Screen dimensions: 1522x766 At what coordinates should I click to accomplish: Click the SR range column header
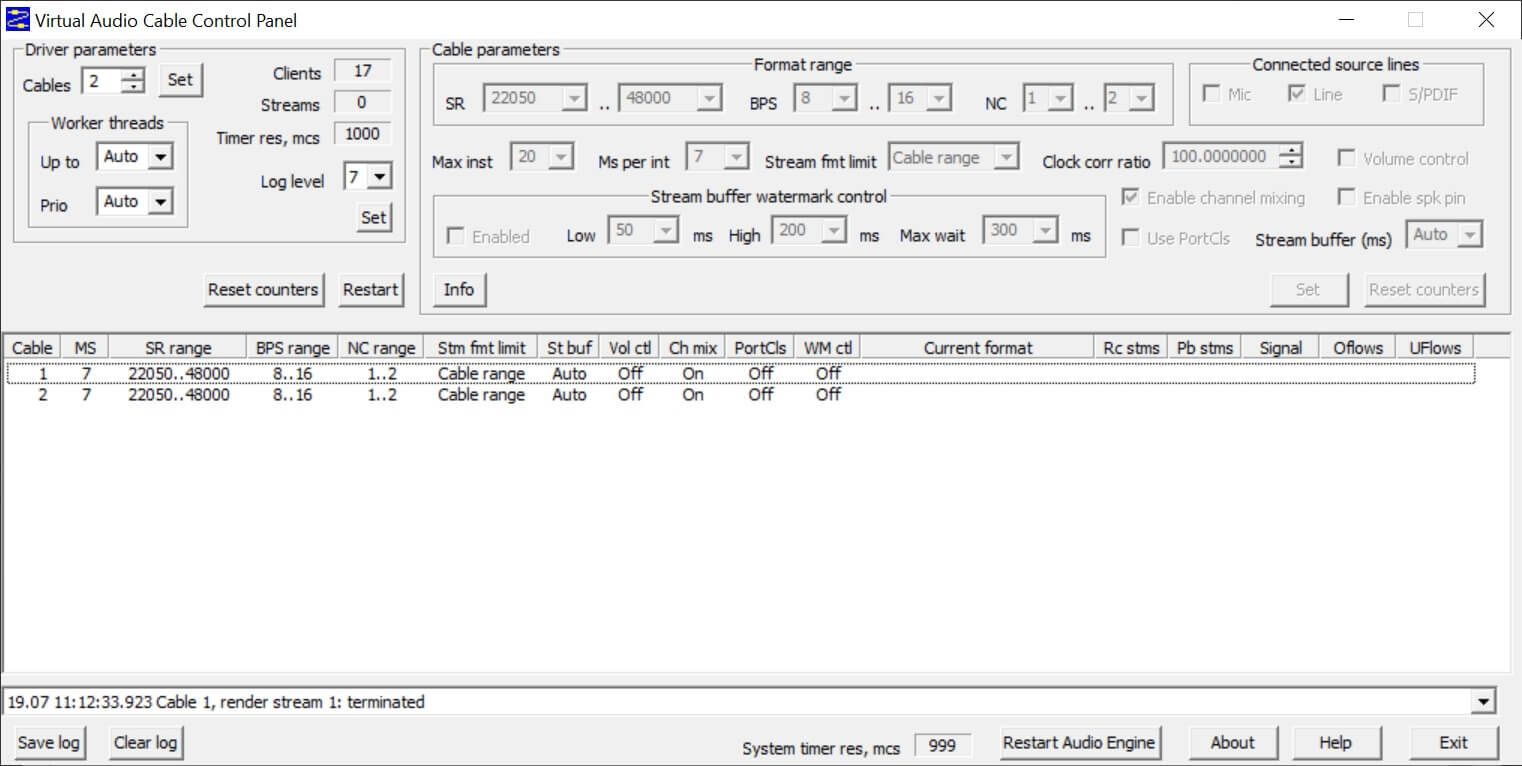click(178, 348)
